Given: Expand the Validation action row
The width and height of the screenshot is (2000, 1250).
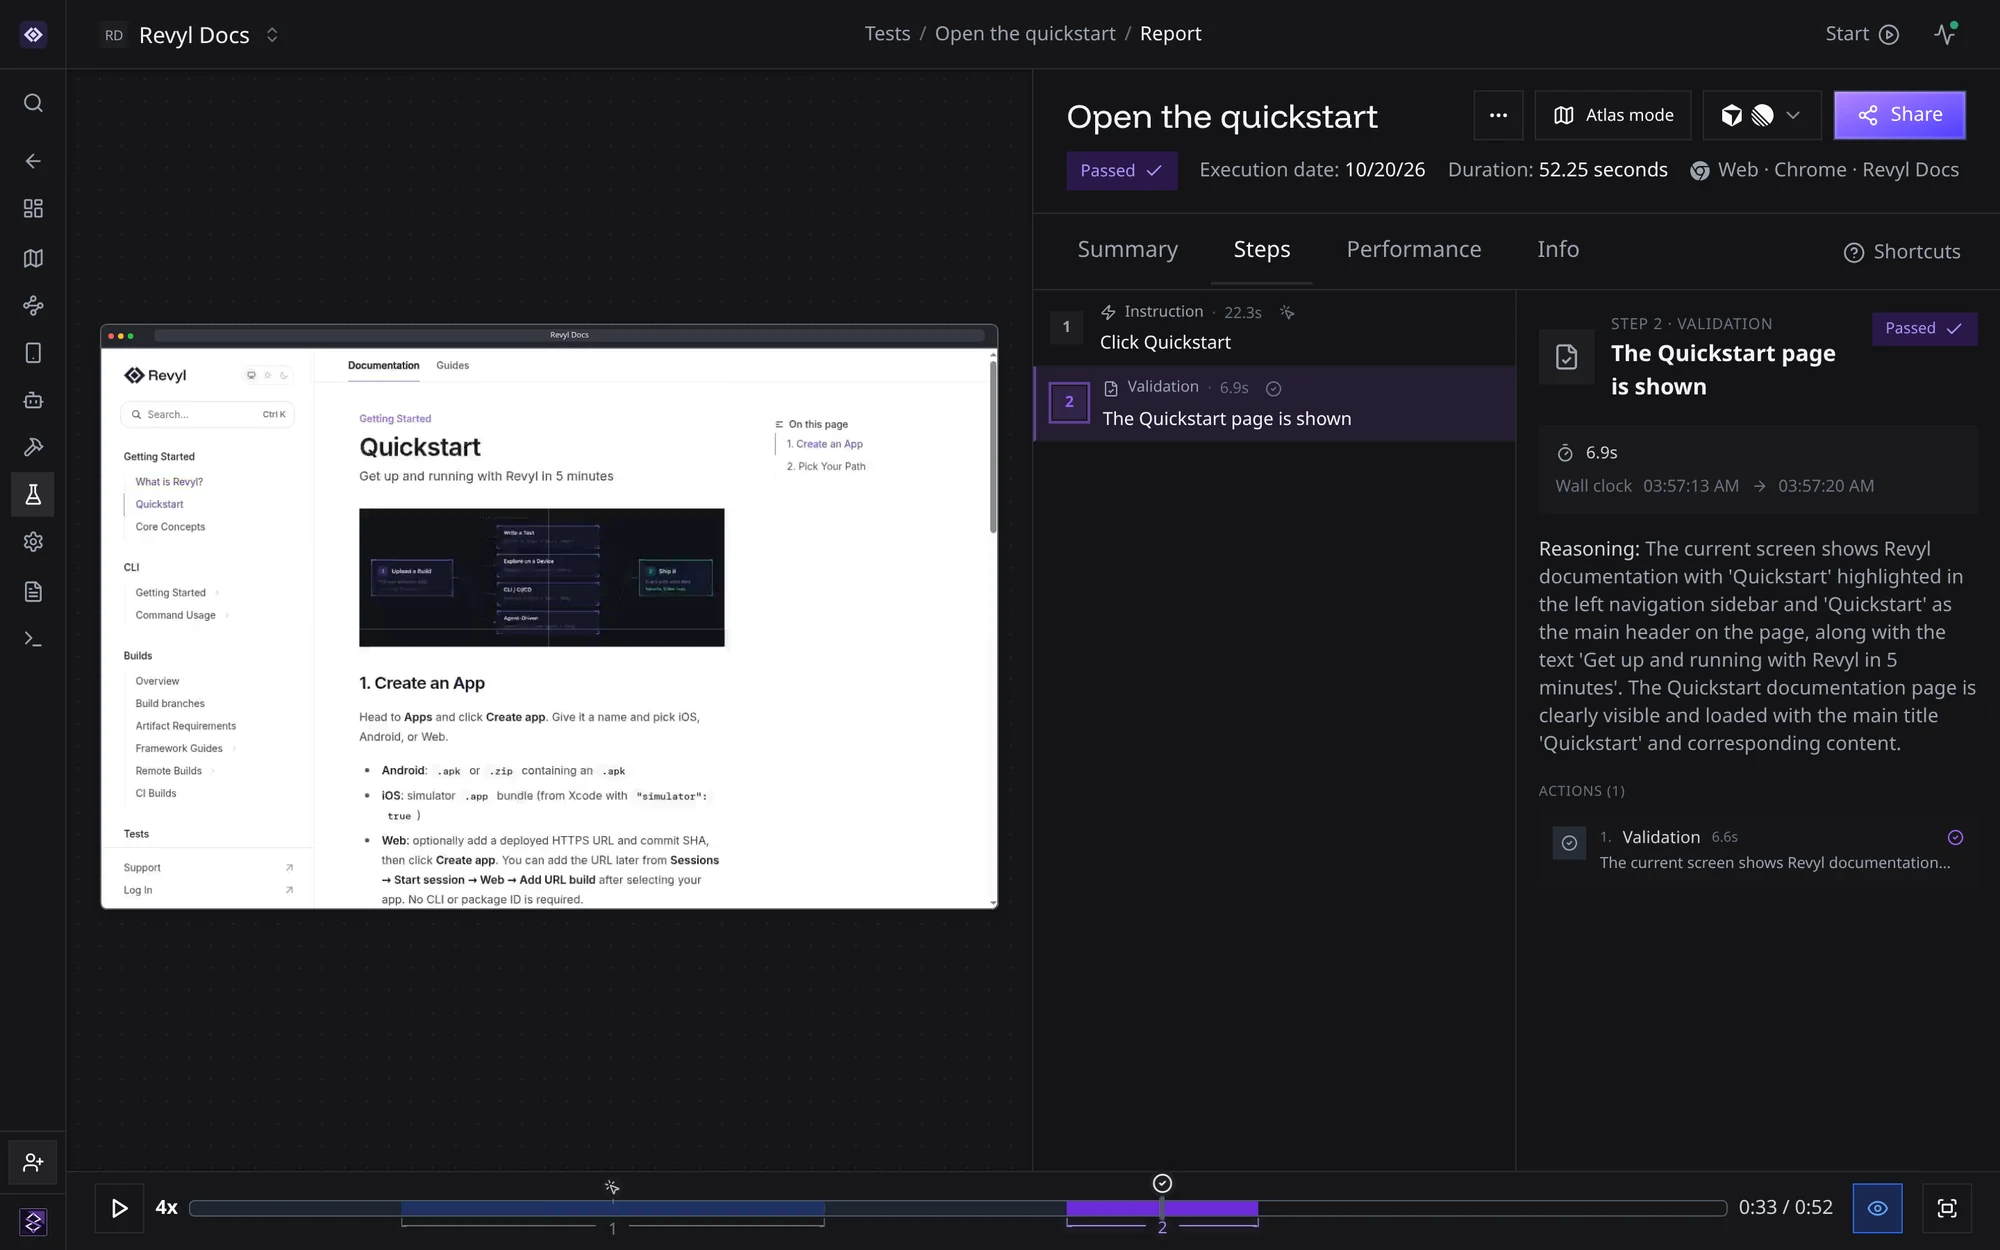Looking at the screenshot, I should [x=1758, y=849].
